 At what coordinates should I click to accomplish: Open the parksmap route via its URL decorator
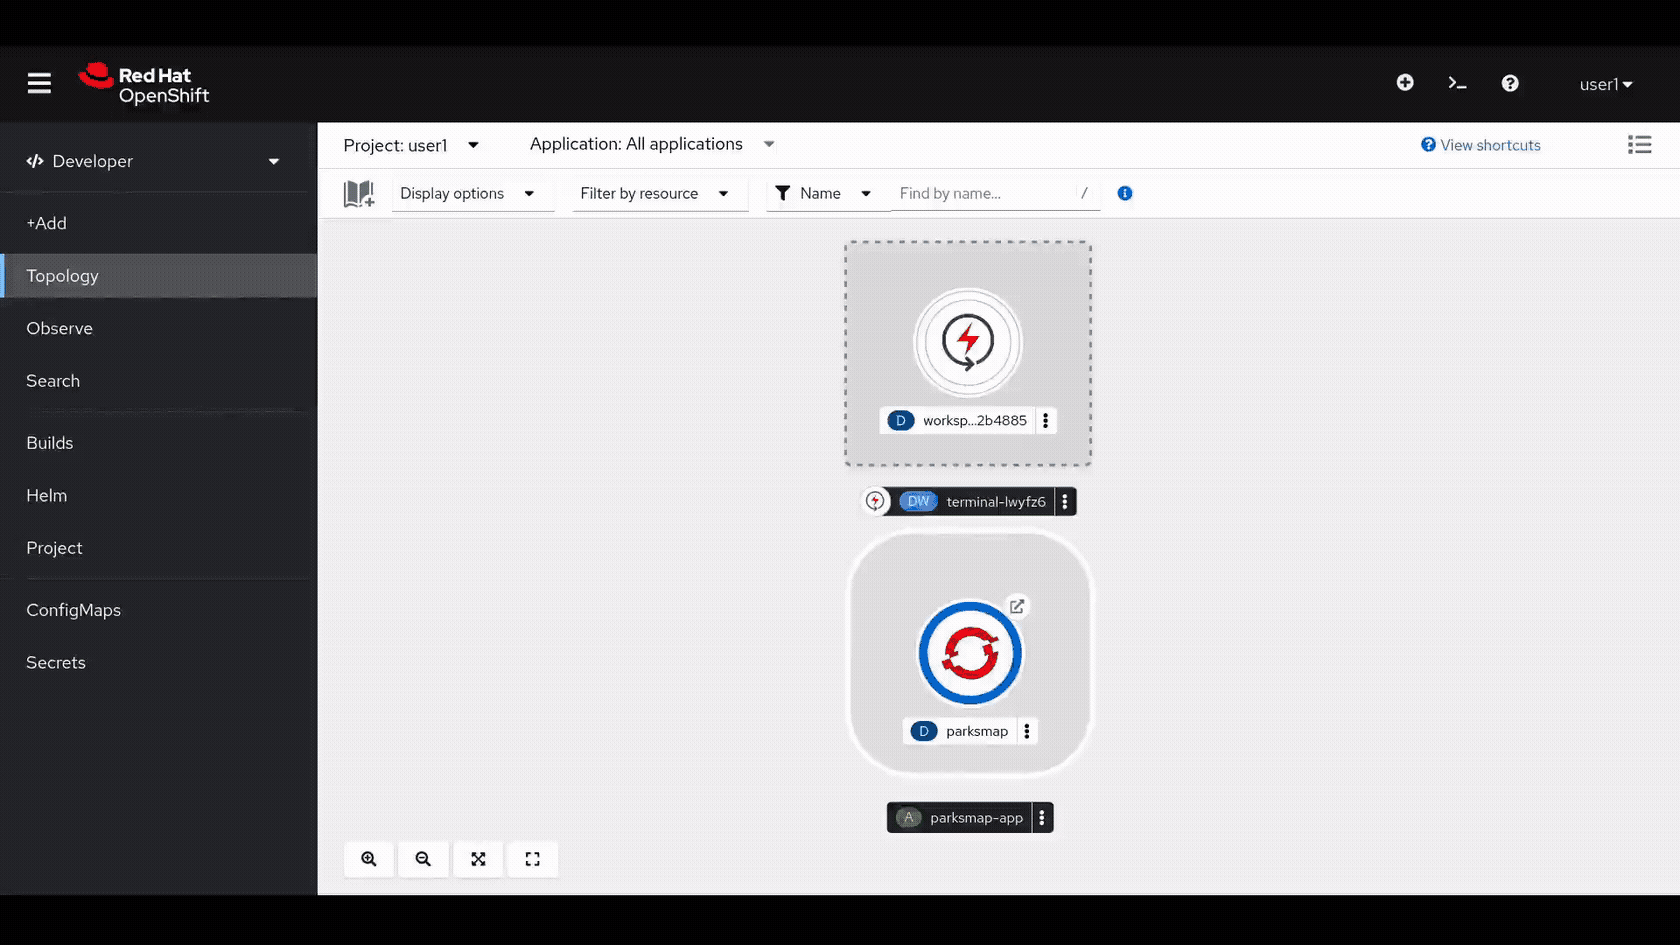[1017, 607]
